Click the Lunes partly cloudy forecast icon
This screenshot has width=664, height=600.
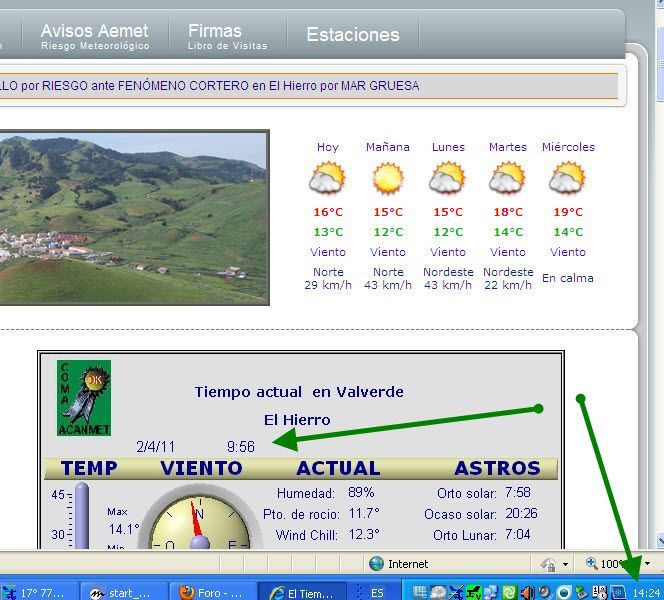tap(448, 178)
